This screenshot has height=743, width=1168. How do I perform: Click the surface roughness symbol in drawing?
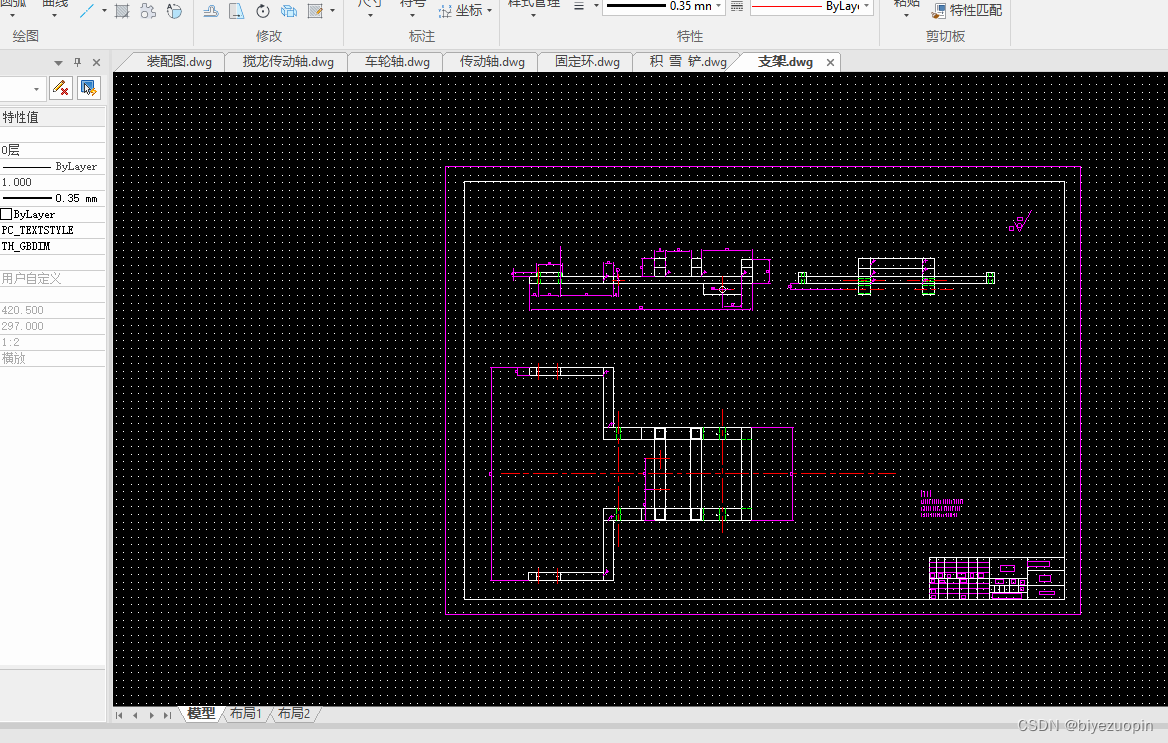[x=1021, y=221]
